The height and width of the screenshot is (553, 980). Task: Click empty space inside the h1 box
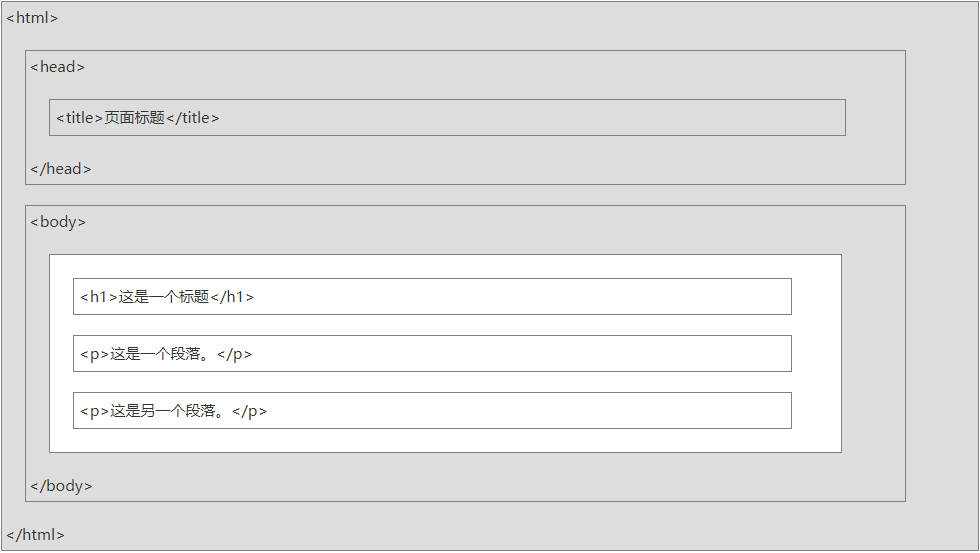[520, 297]
